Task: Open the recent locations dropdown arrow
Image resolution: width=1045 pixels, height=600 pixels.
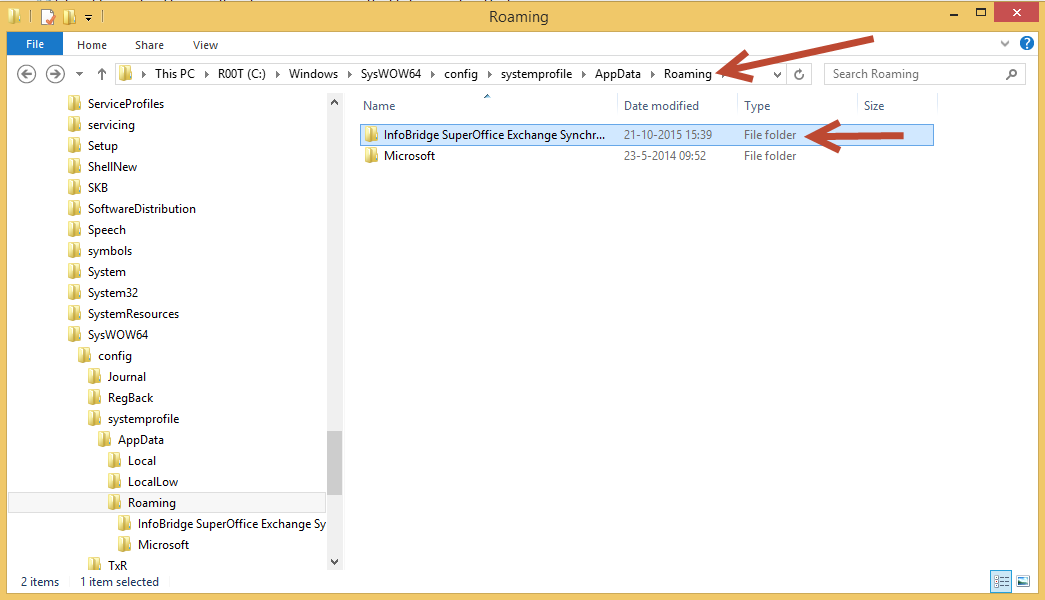Action: tap(79, 74)
